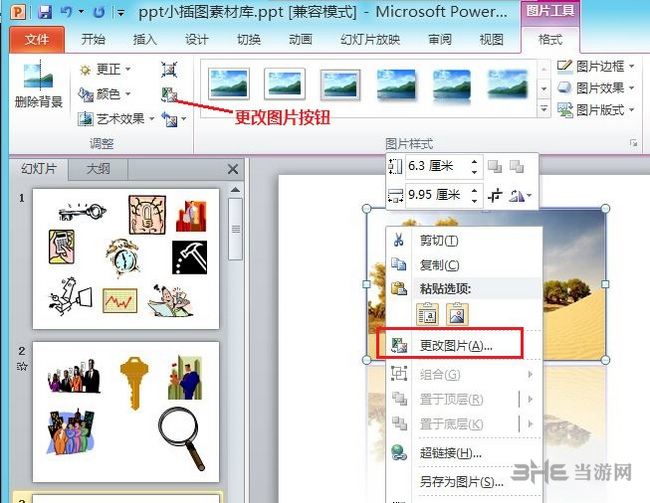The width and height of the screenshot is (650, 503).
Task: Click the slide pane scroll up arrow
Action: 235,190
